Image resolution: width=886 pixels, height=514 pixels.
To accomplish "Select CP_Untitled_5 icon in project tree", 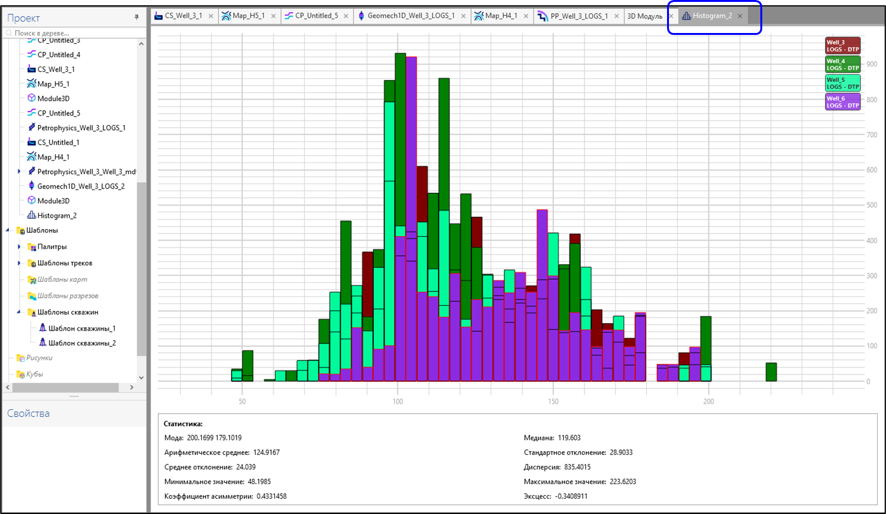I will [31, 113].
